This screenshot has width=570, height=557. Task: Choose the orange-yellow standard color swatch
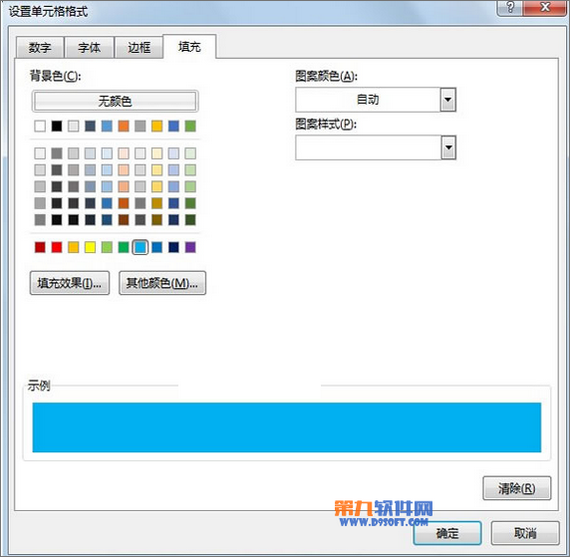73,247
